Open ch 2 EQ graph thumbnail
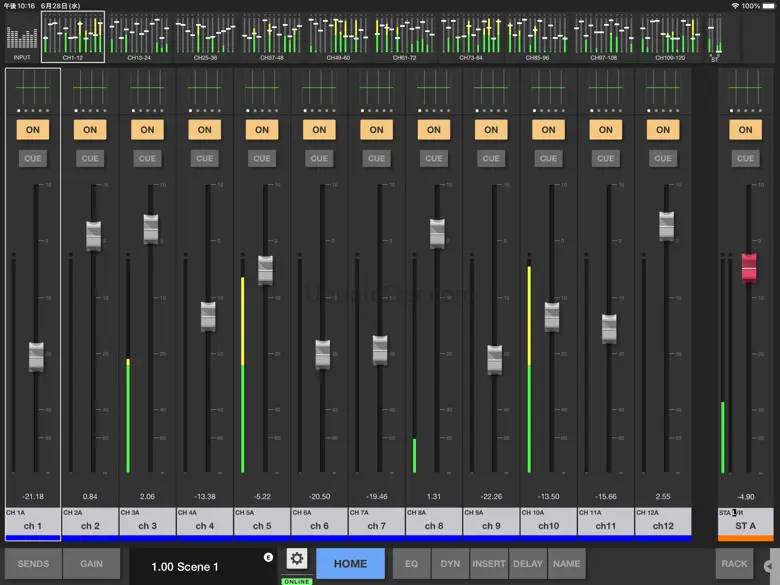780x585 pixels. coord(90,88)
